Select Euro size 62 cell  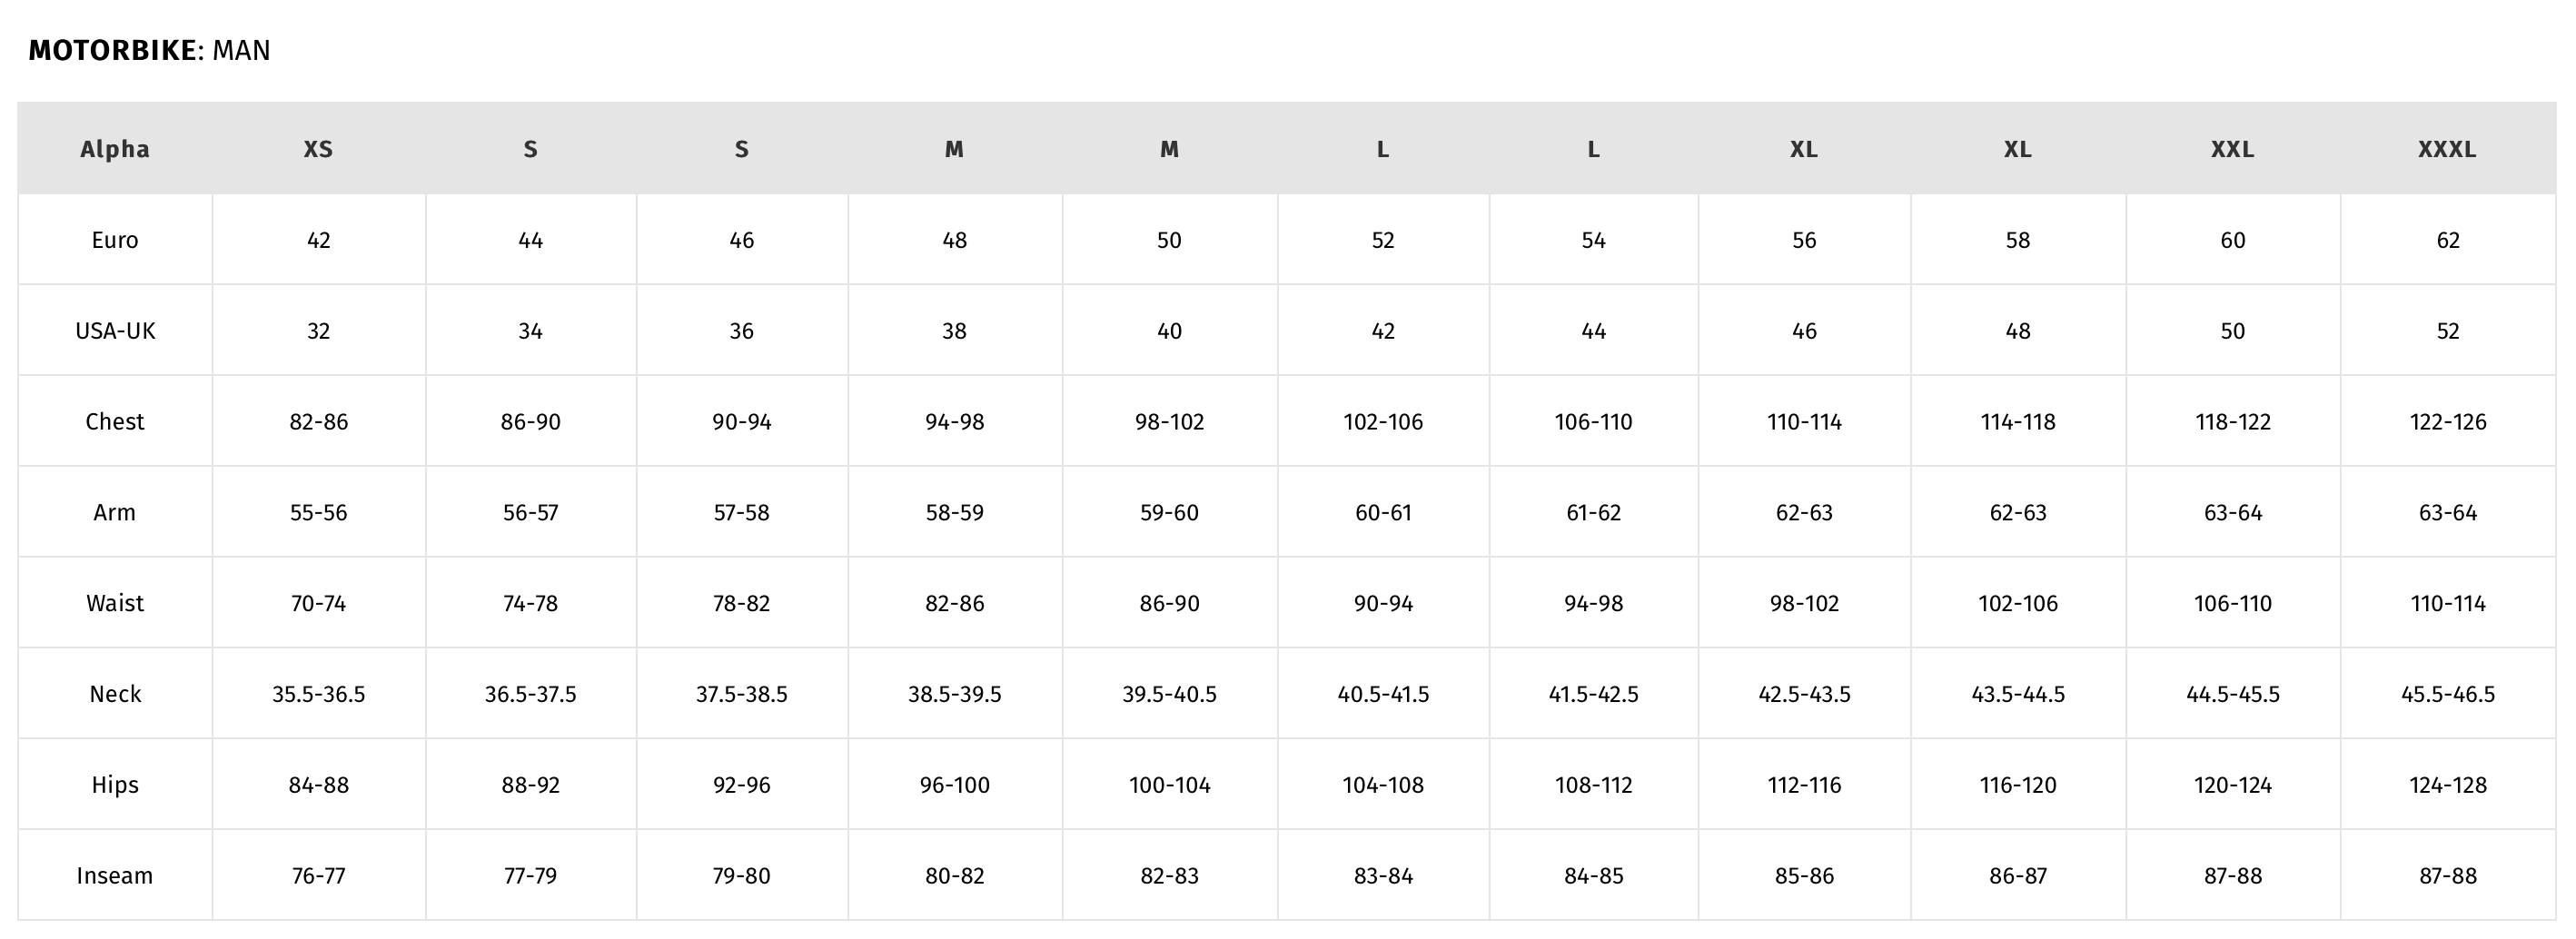point(2447,240)
